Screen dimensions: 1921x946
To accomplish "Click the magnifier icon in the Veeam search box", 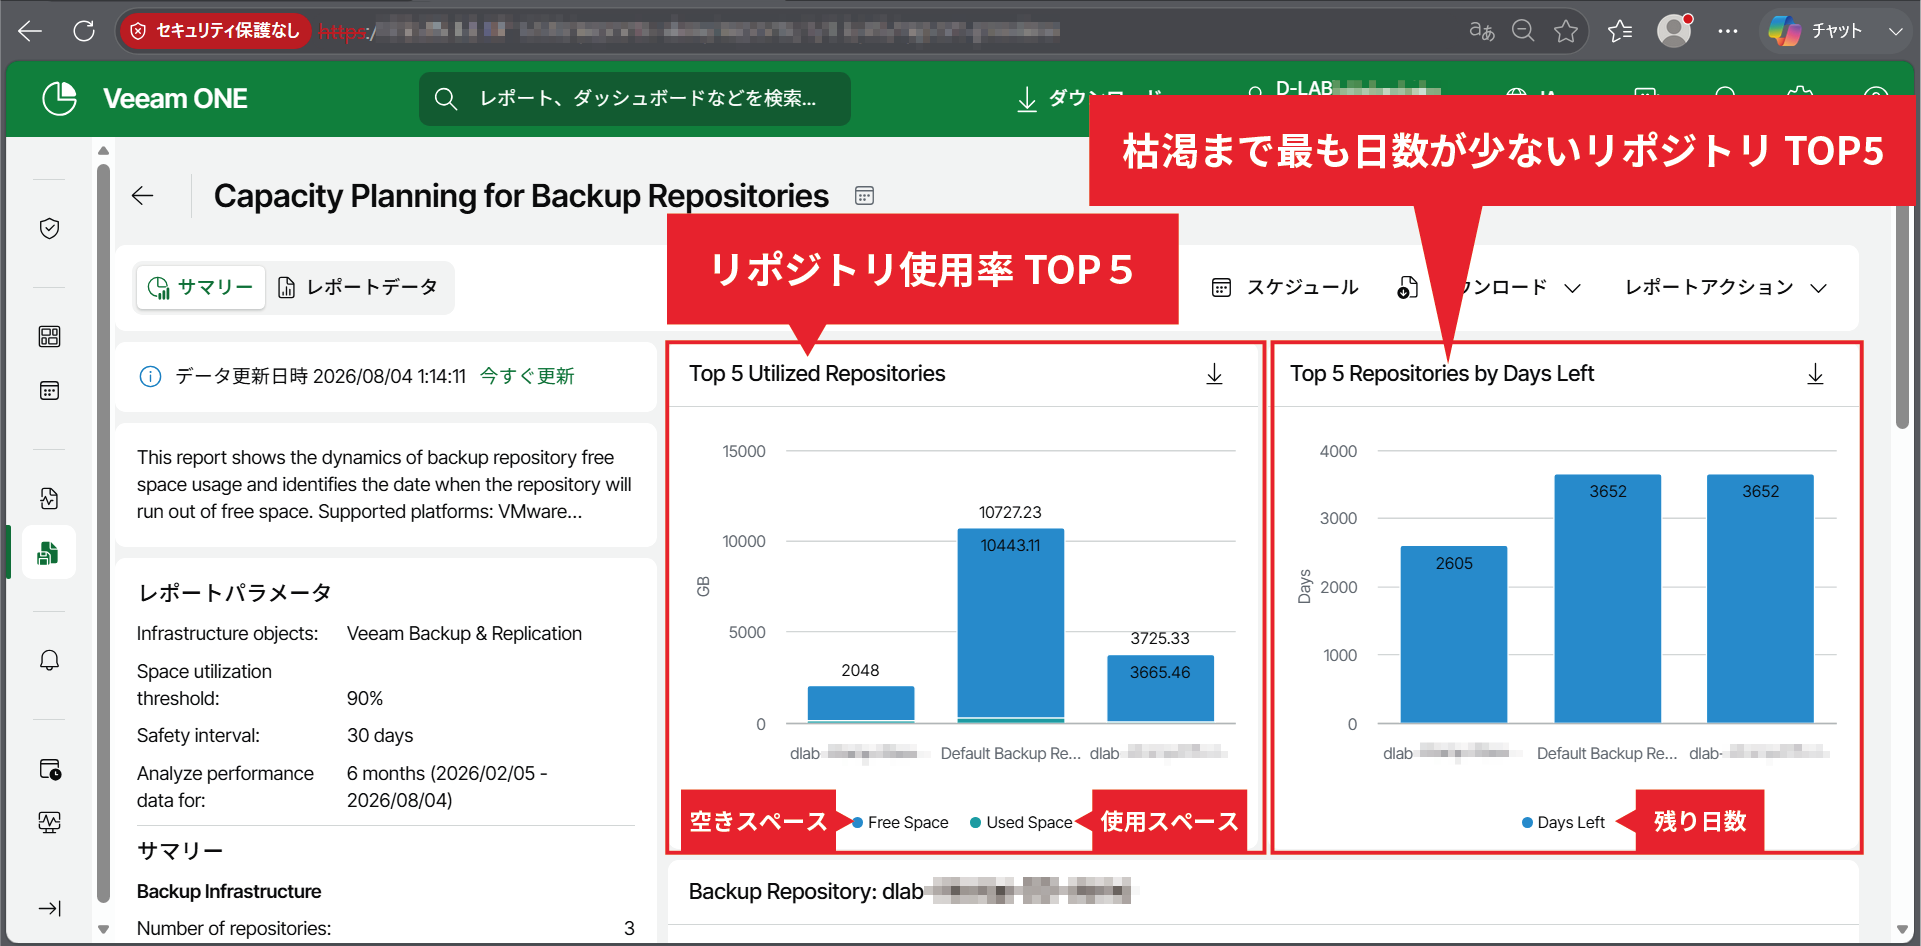I will [446, 98].
